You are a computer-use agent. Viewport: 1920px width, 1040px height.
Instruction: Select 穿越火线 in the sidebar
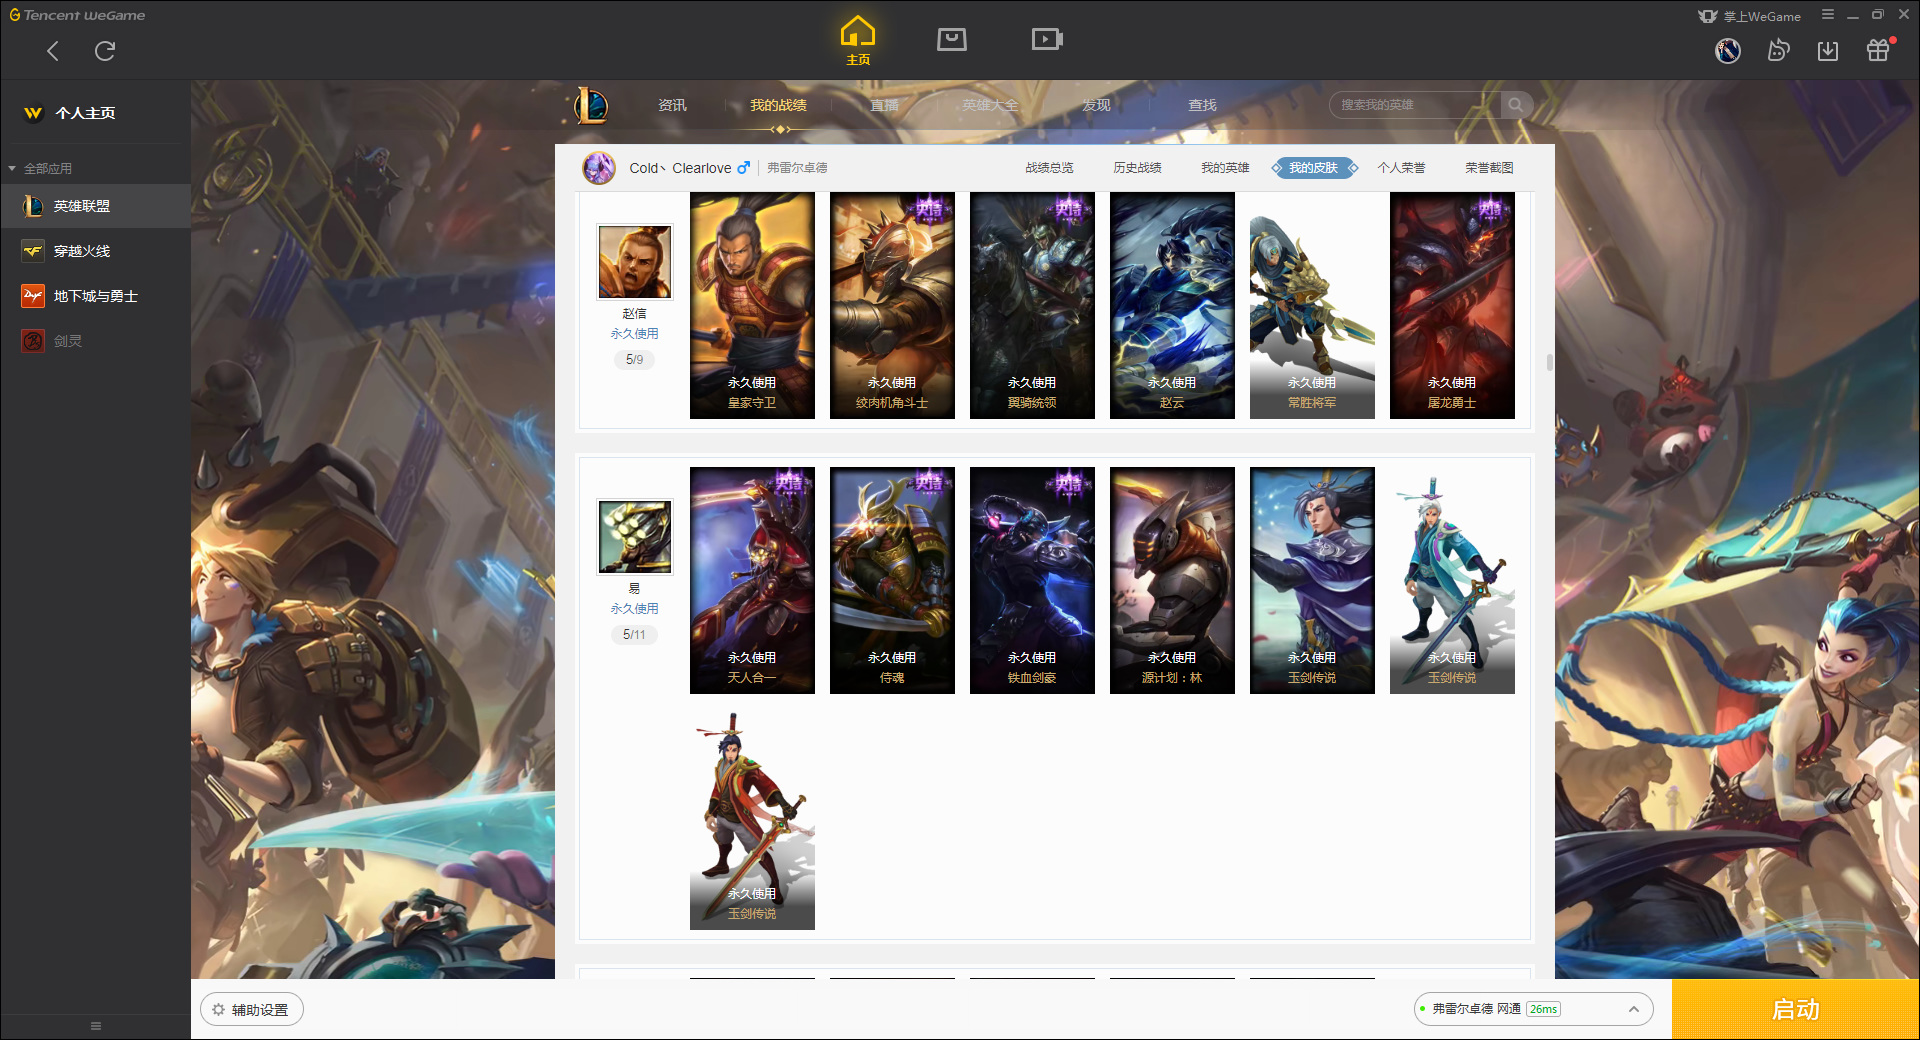click(95, 251)
